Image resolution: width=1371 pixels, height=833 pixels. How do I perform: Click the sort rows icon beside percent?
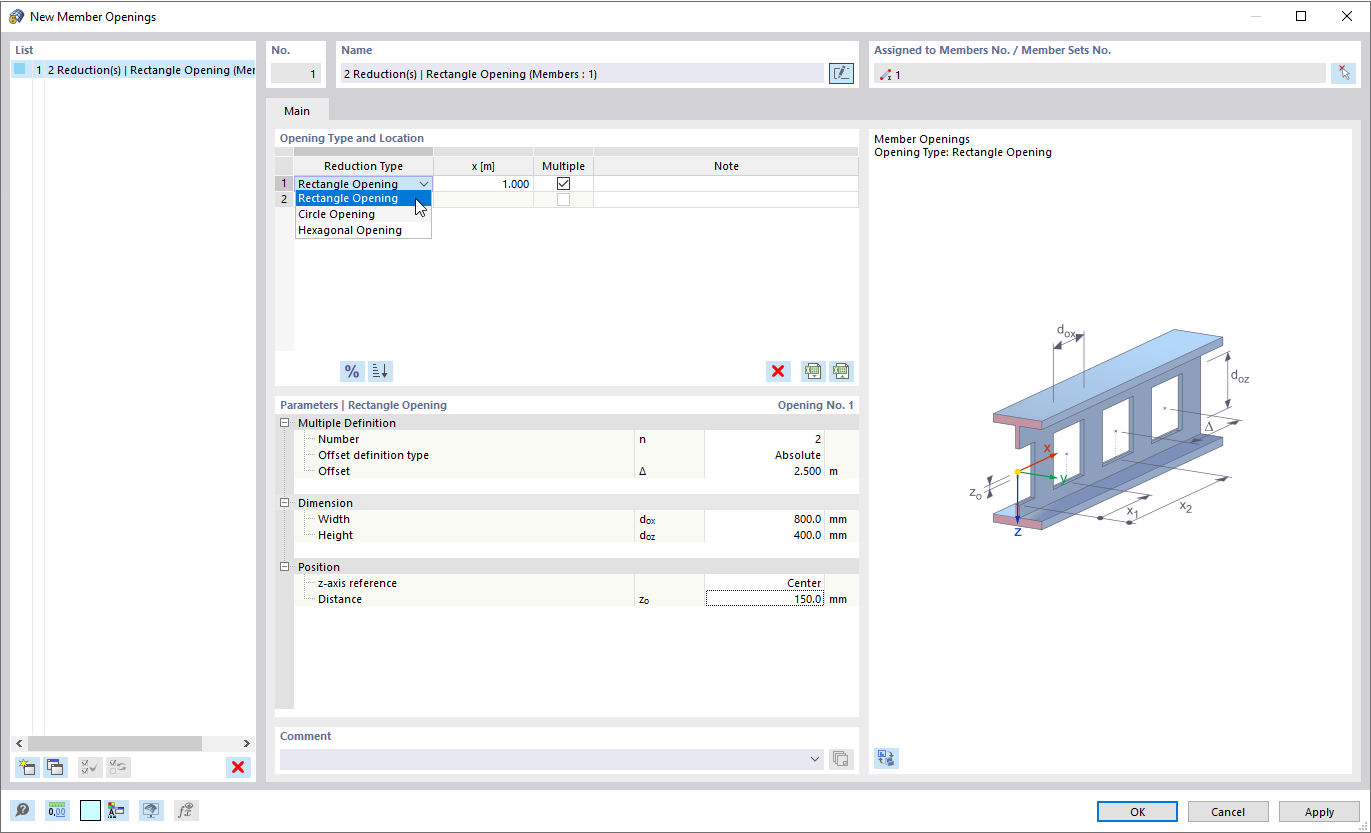coord(380,371)
